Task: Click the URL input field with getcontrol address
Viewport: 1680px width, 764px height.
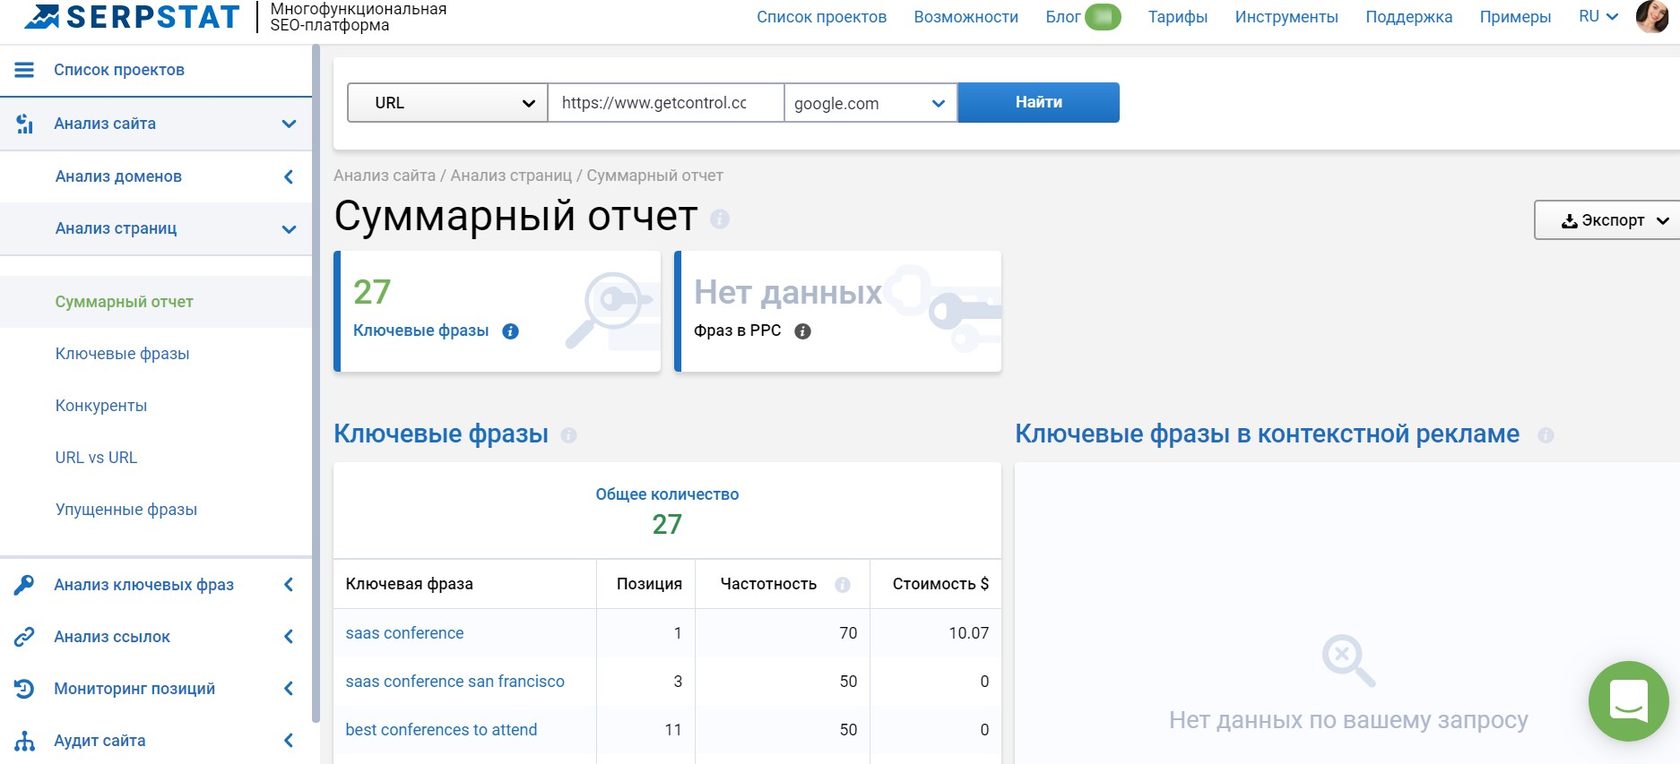Action: (666, 103)
